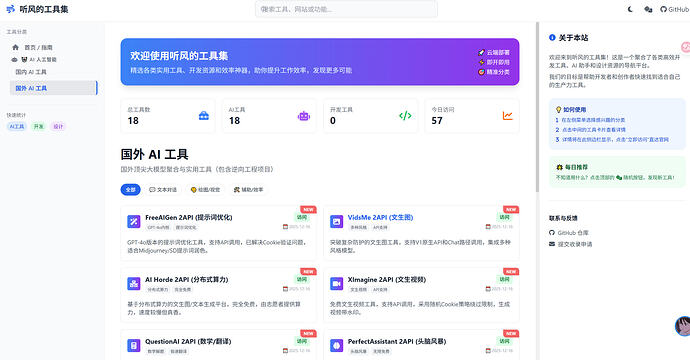The image size is (690, 360).
Task: Click the chart icon in 今日访问 card
Action: tap(508, 116)
